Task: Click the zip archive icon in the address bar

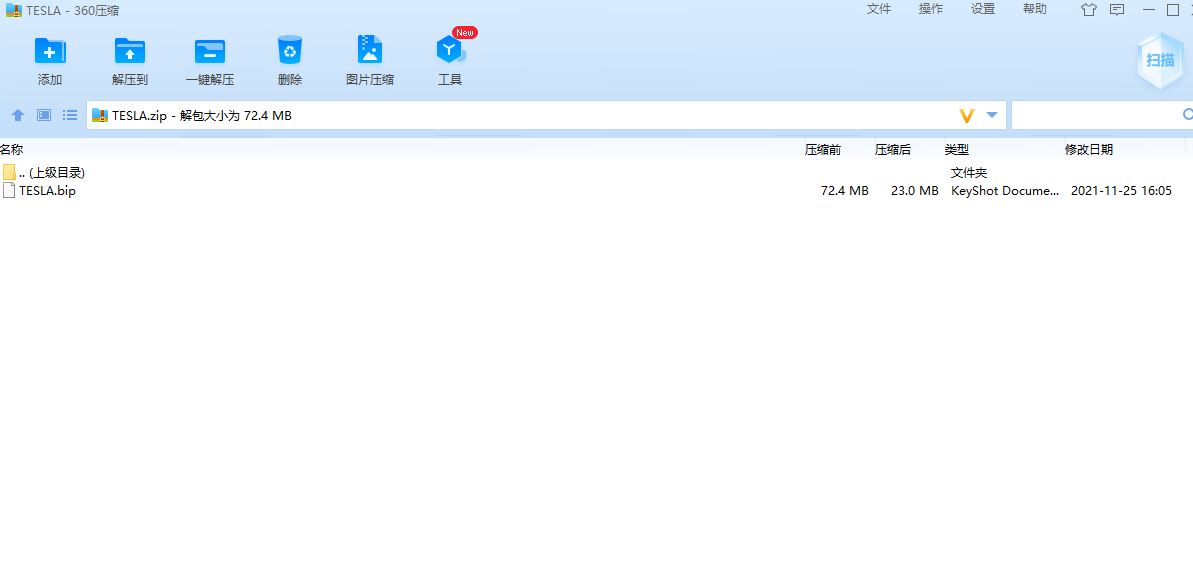Action: 100,115
